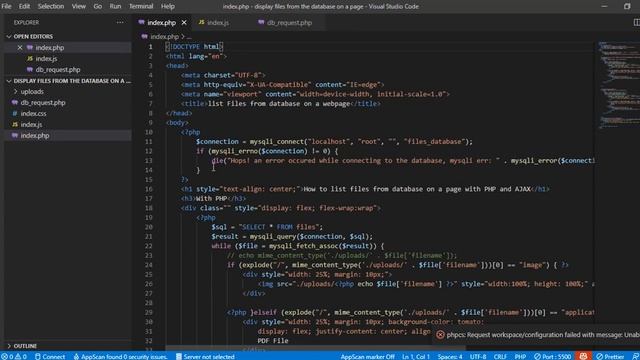Screen dimensions: 640x360
Task: Click the editor minimap
Action: 618,86
